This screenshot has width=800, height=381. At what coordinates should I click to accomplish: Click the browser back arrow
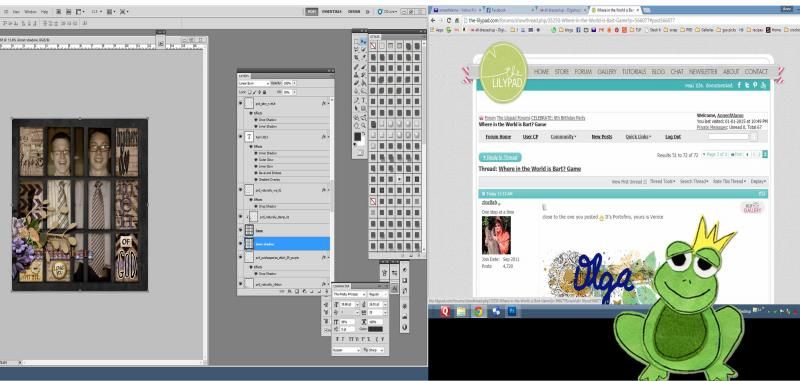433,20
